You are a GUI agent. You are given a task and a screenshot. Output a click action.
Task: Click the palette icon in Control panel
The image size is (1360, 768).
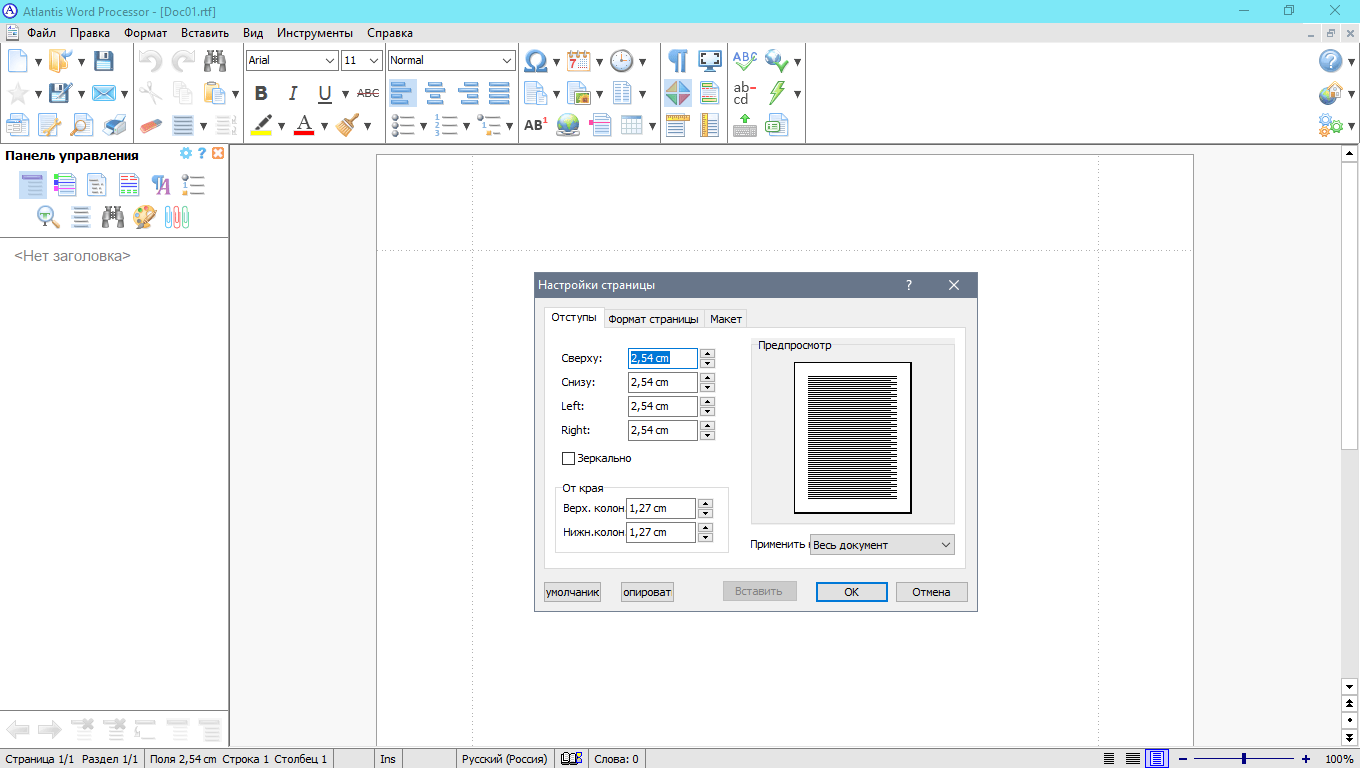pos(145,217)
